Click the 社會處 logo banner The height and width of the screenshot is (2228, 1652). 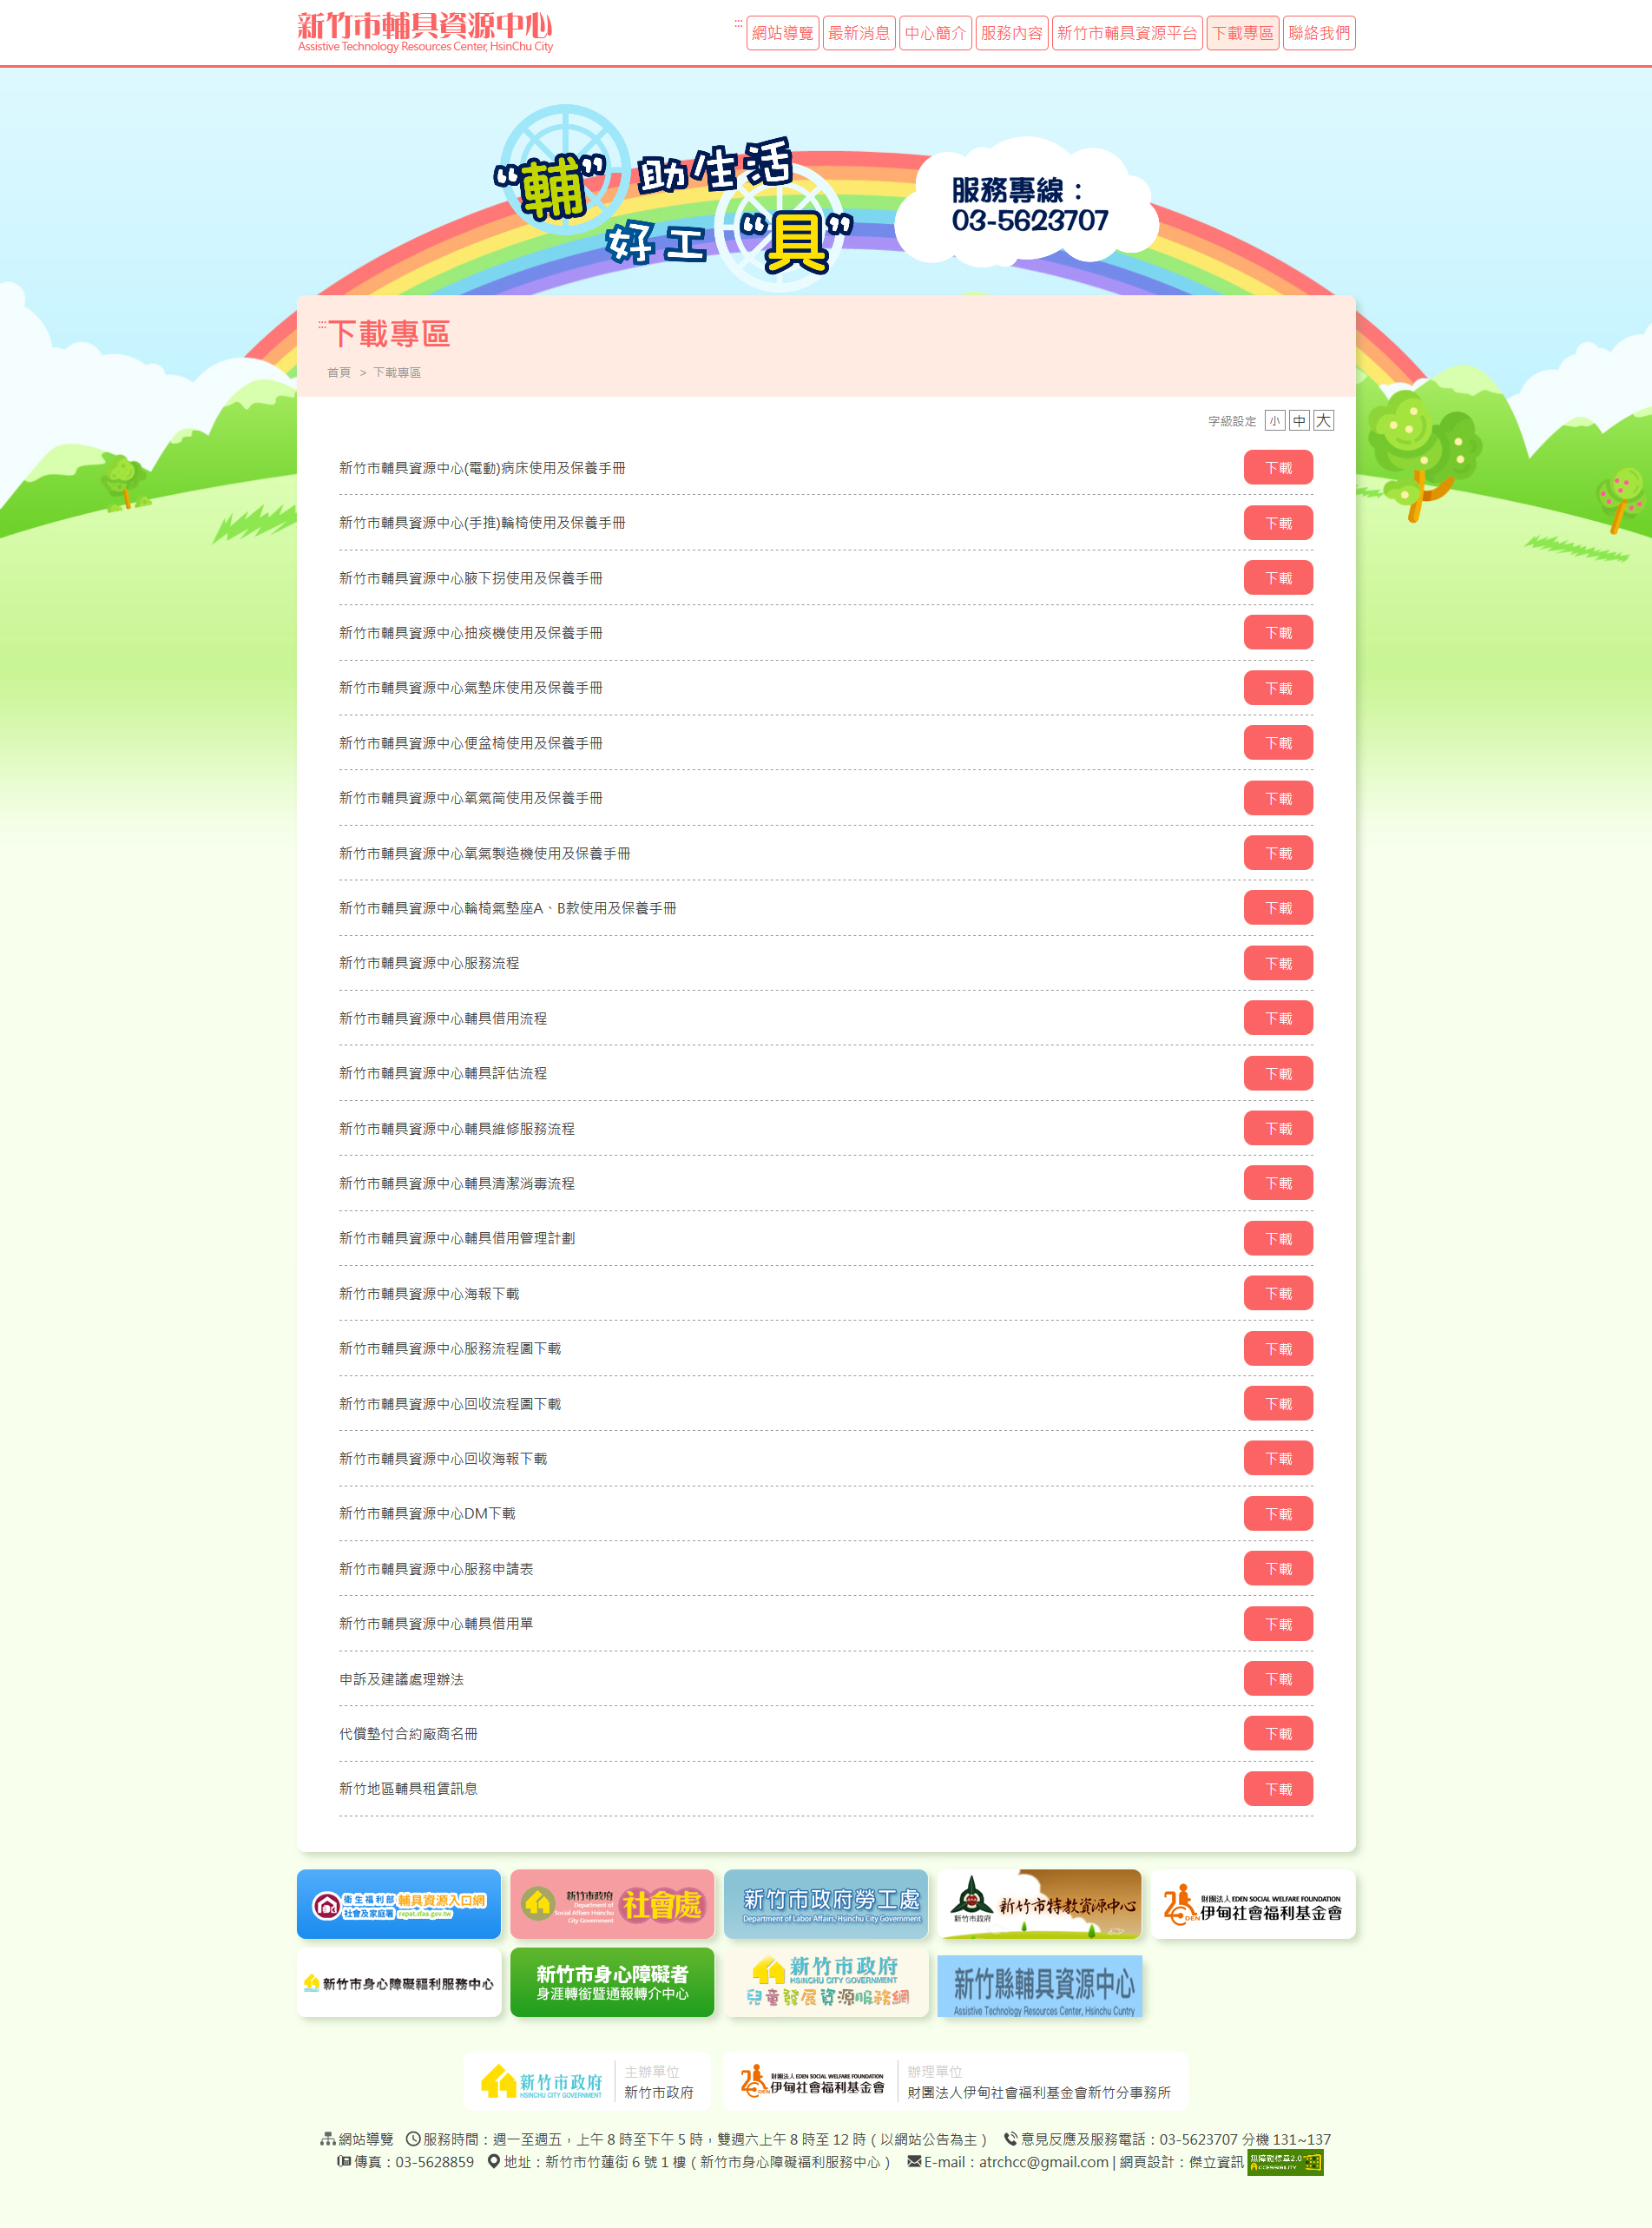point(612,1905)
